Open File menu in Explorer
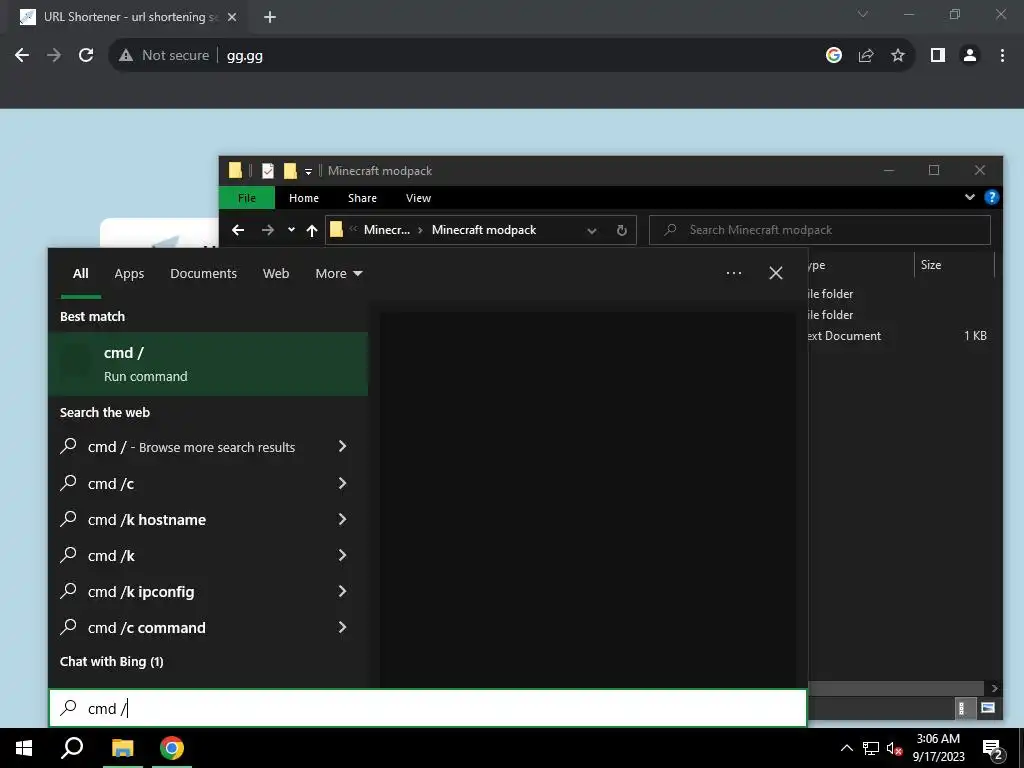Viewport: 1024px width, 768px height. pyautogui.click(x=247, y=198)
